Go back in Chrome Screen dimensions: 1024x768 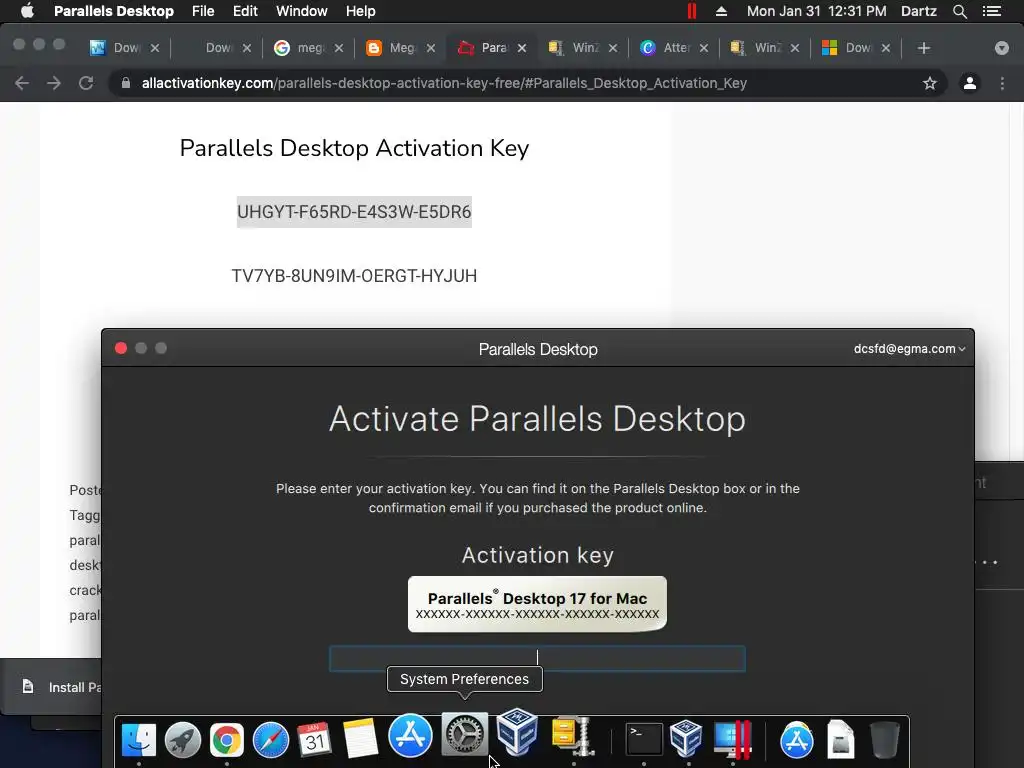22,83
